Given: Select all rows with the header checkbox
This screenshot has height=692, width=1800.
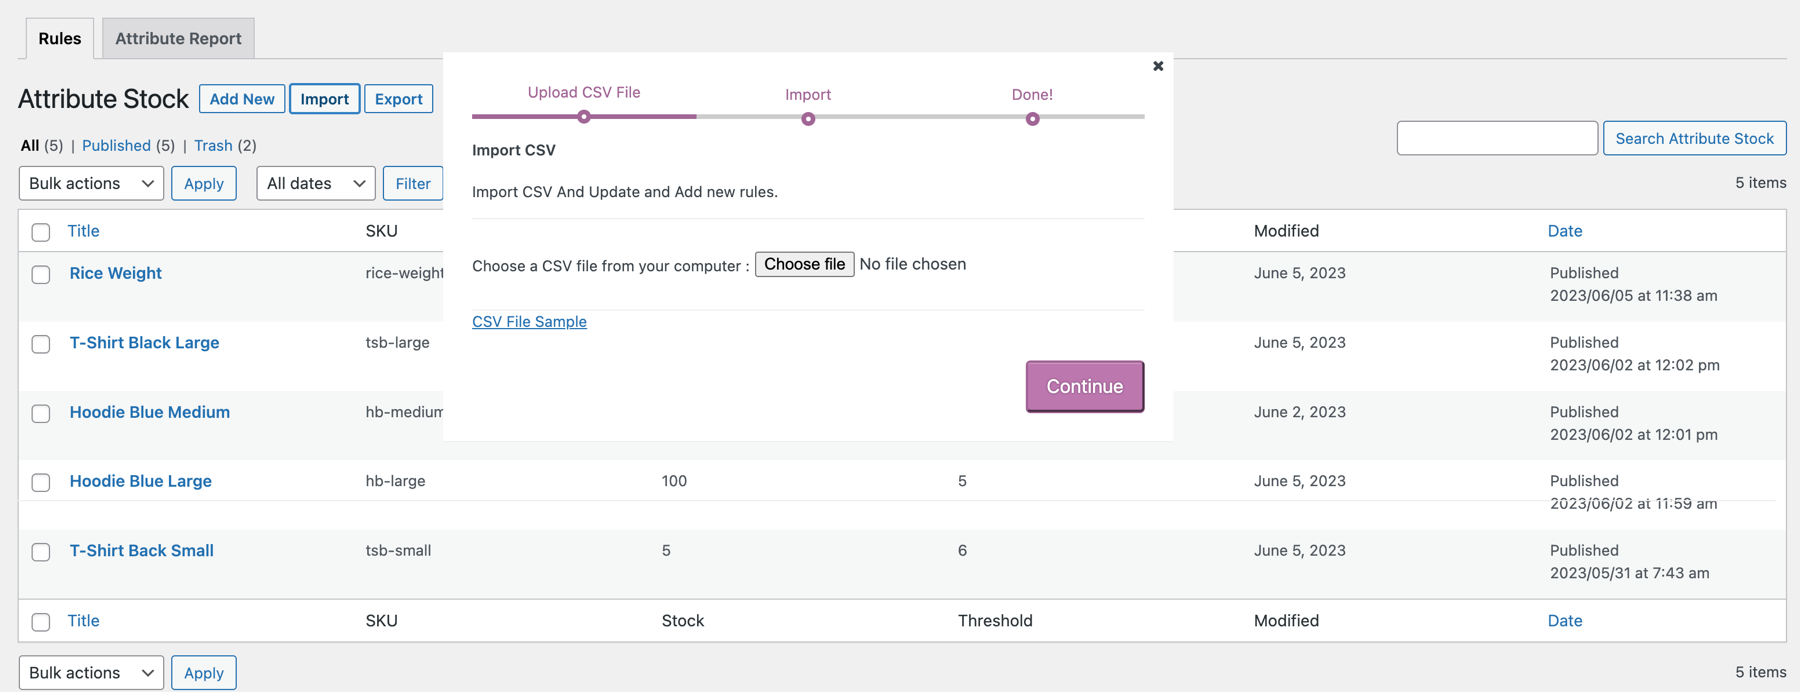Looking at the screenshot, I should [41, 231].
